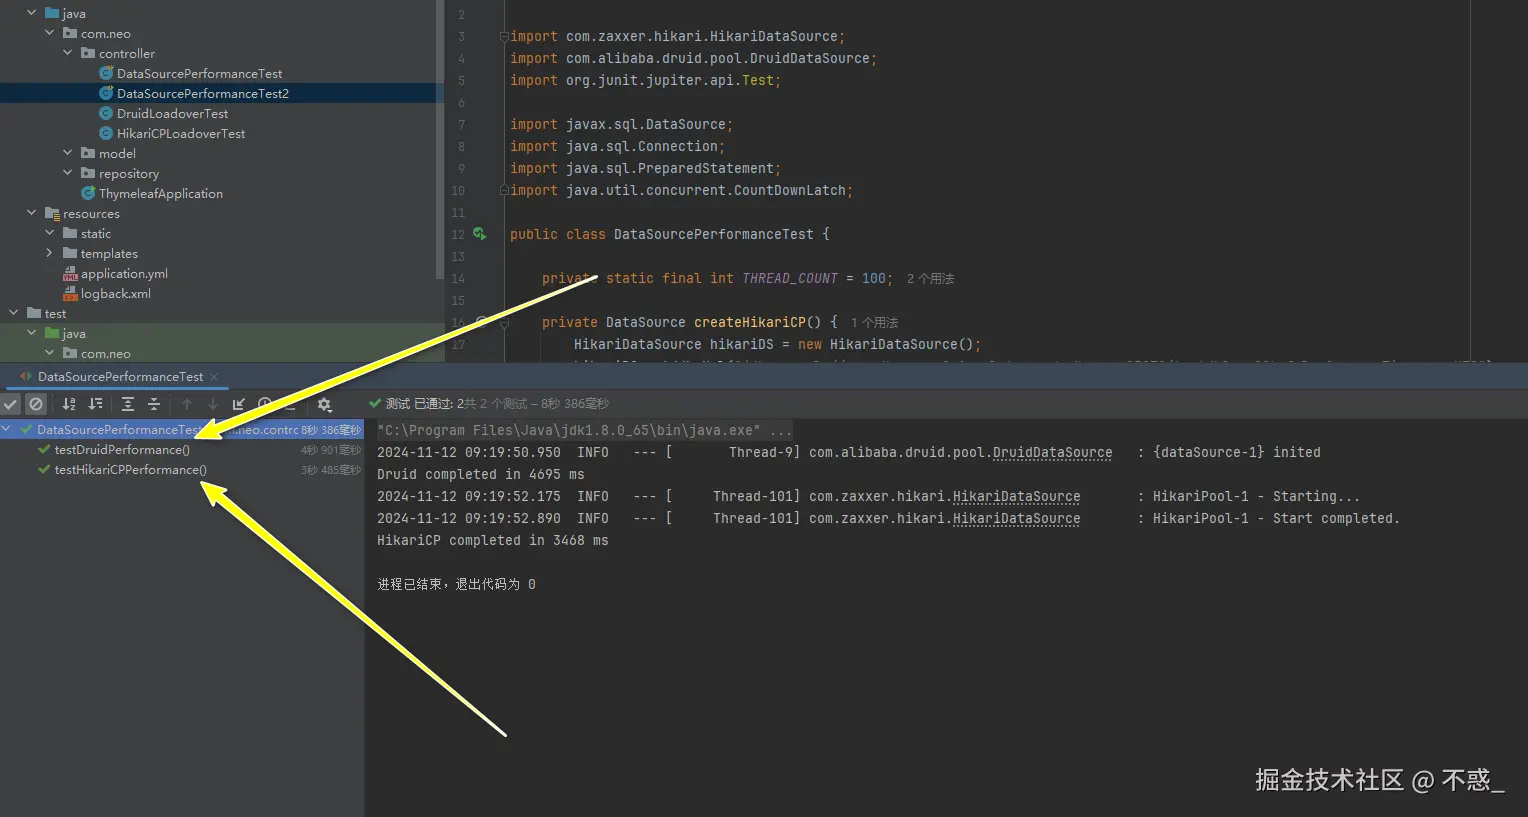Screen dimensions: 1528x817
Task: Select ThymeleafApplication in project tree
Action: (161, 193)
